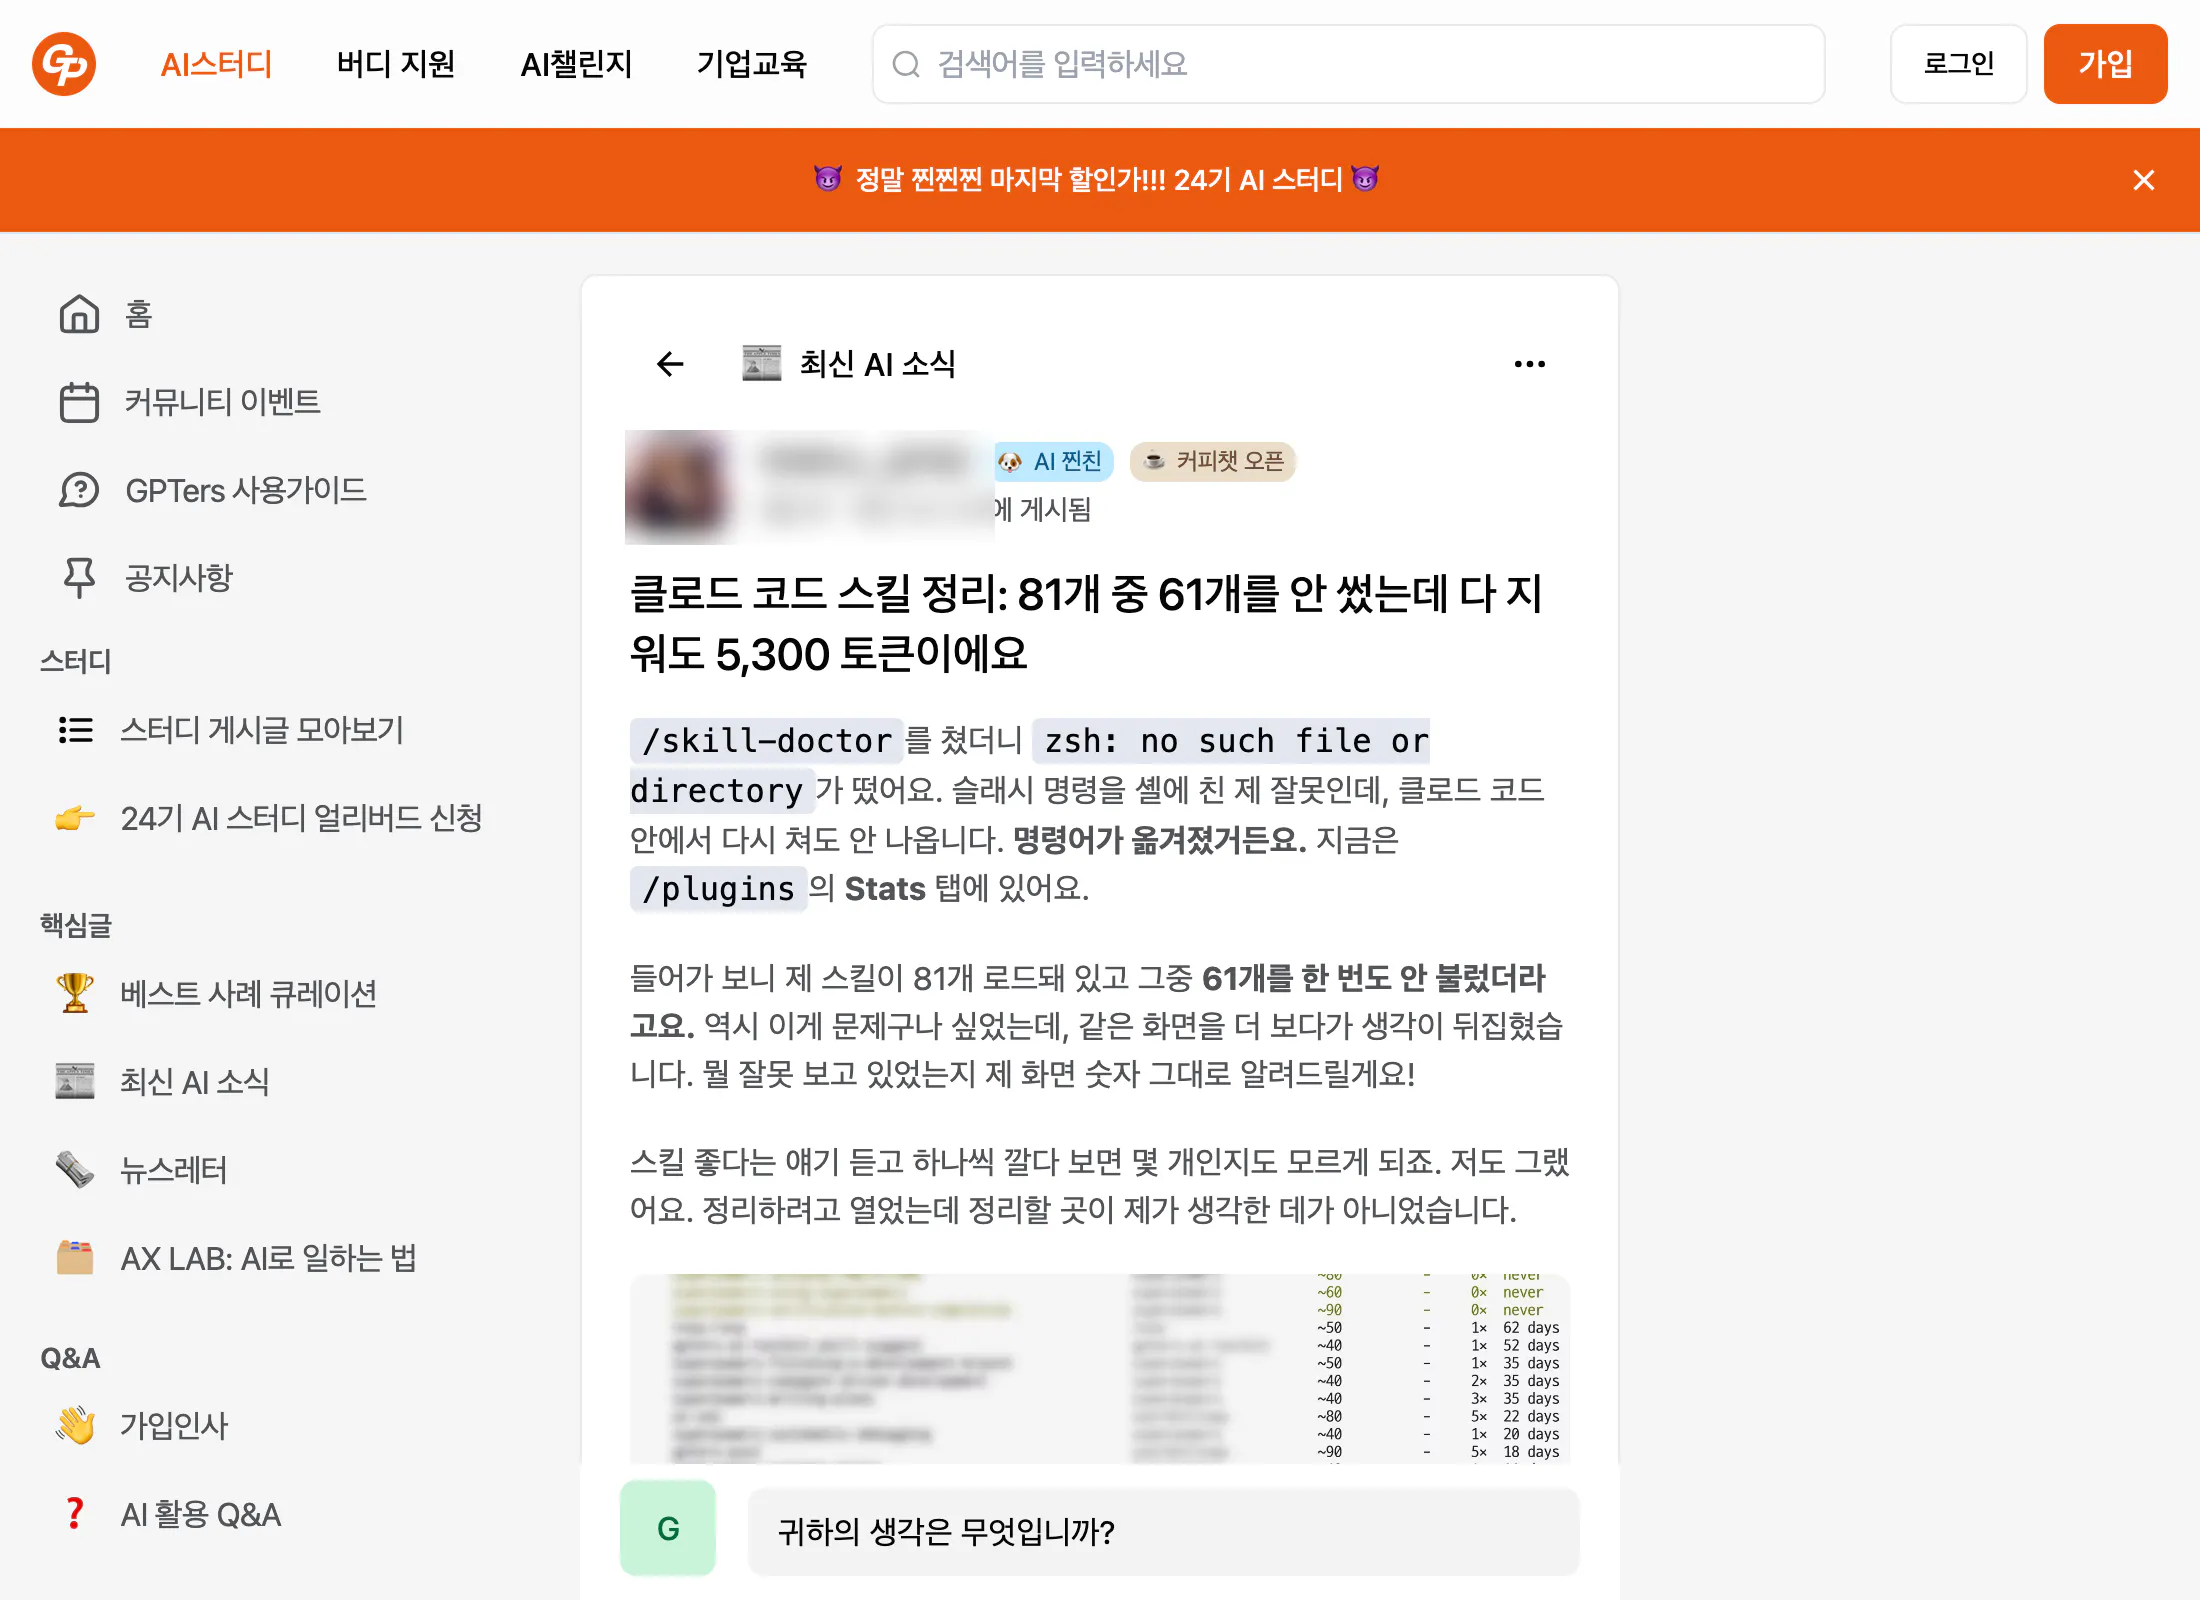Click the 커피챗 오픈 badge
The width and height of the screenshot is (2200, 1600).
[1213, 461]
